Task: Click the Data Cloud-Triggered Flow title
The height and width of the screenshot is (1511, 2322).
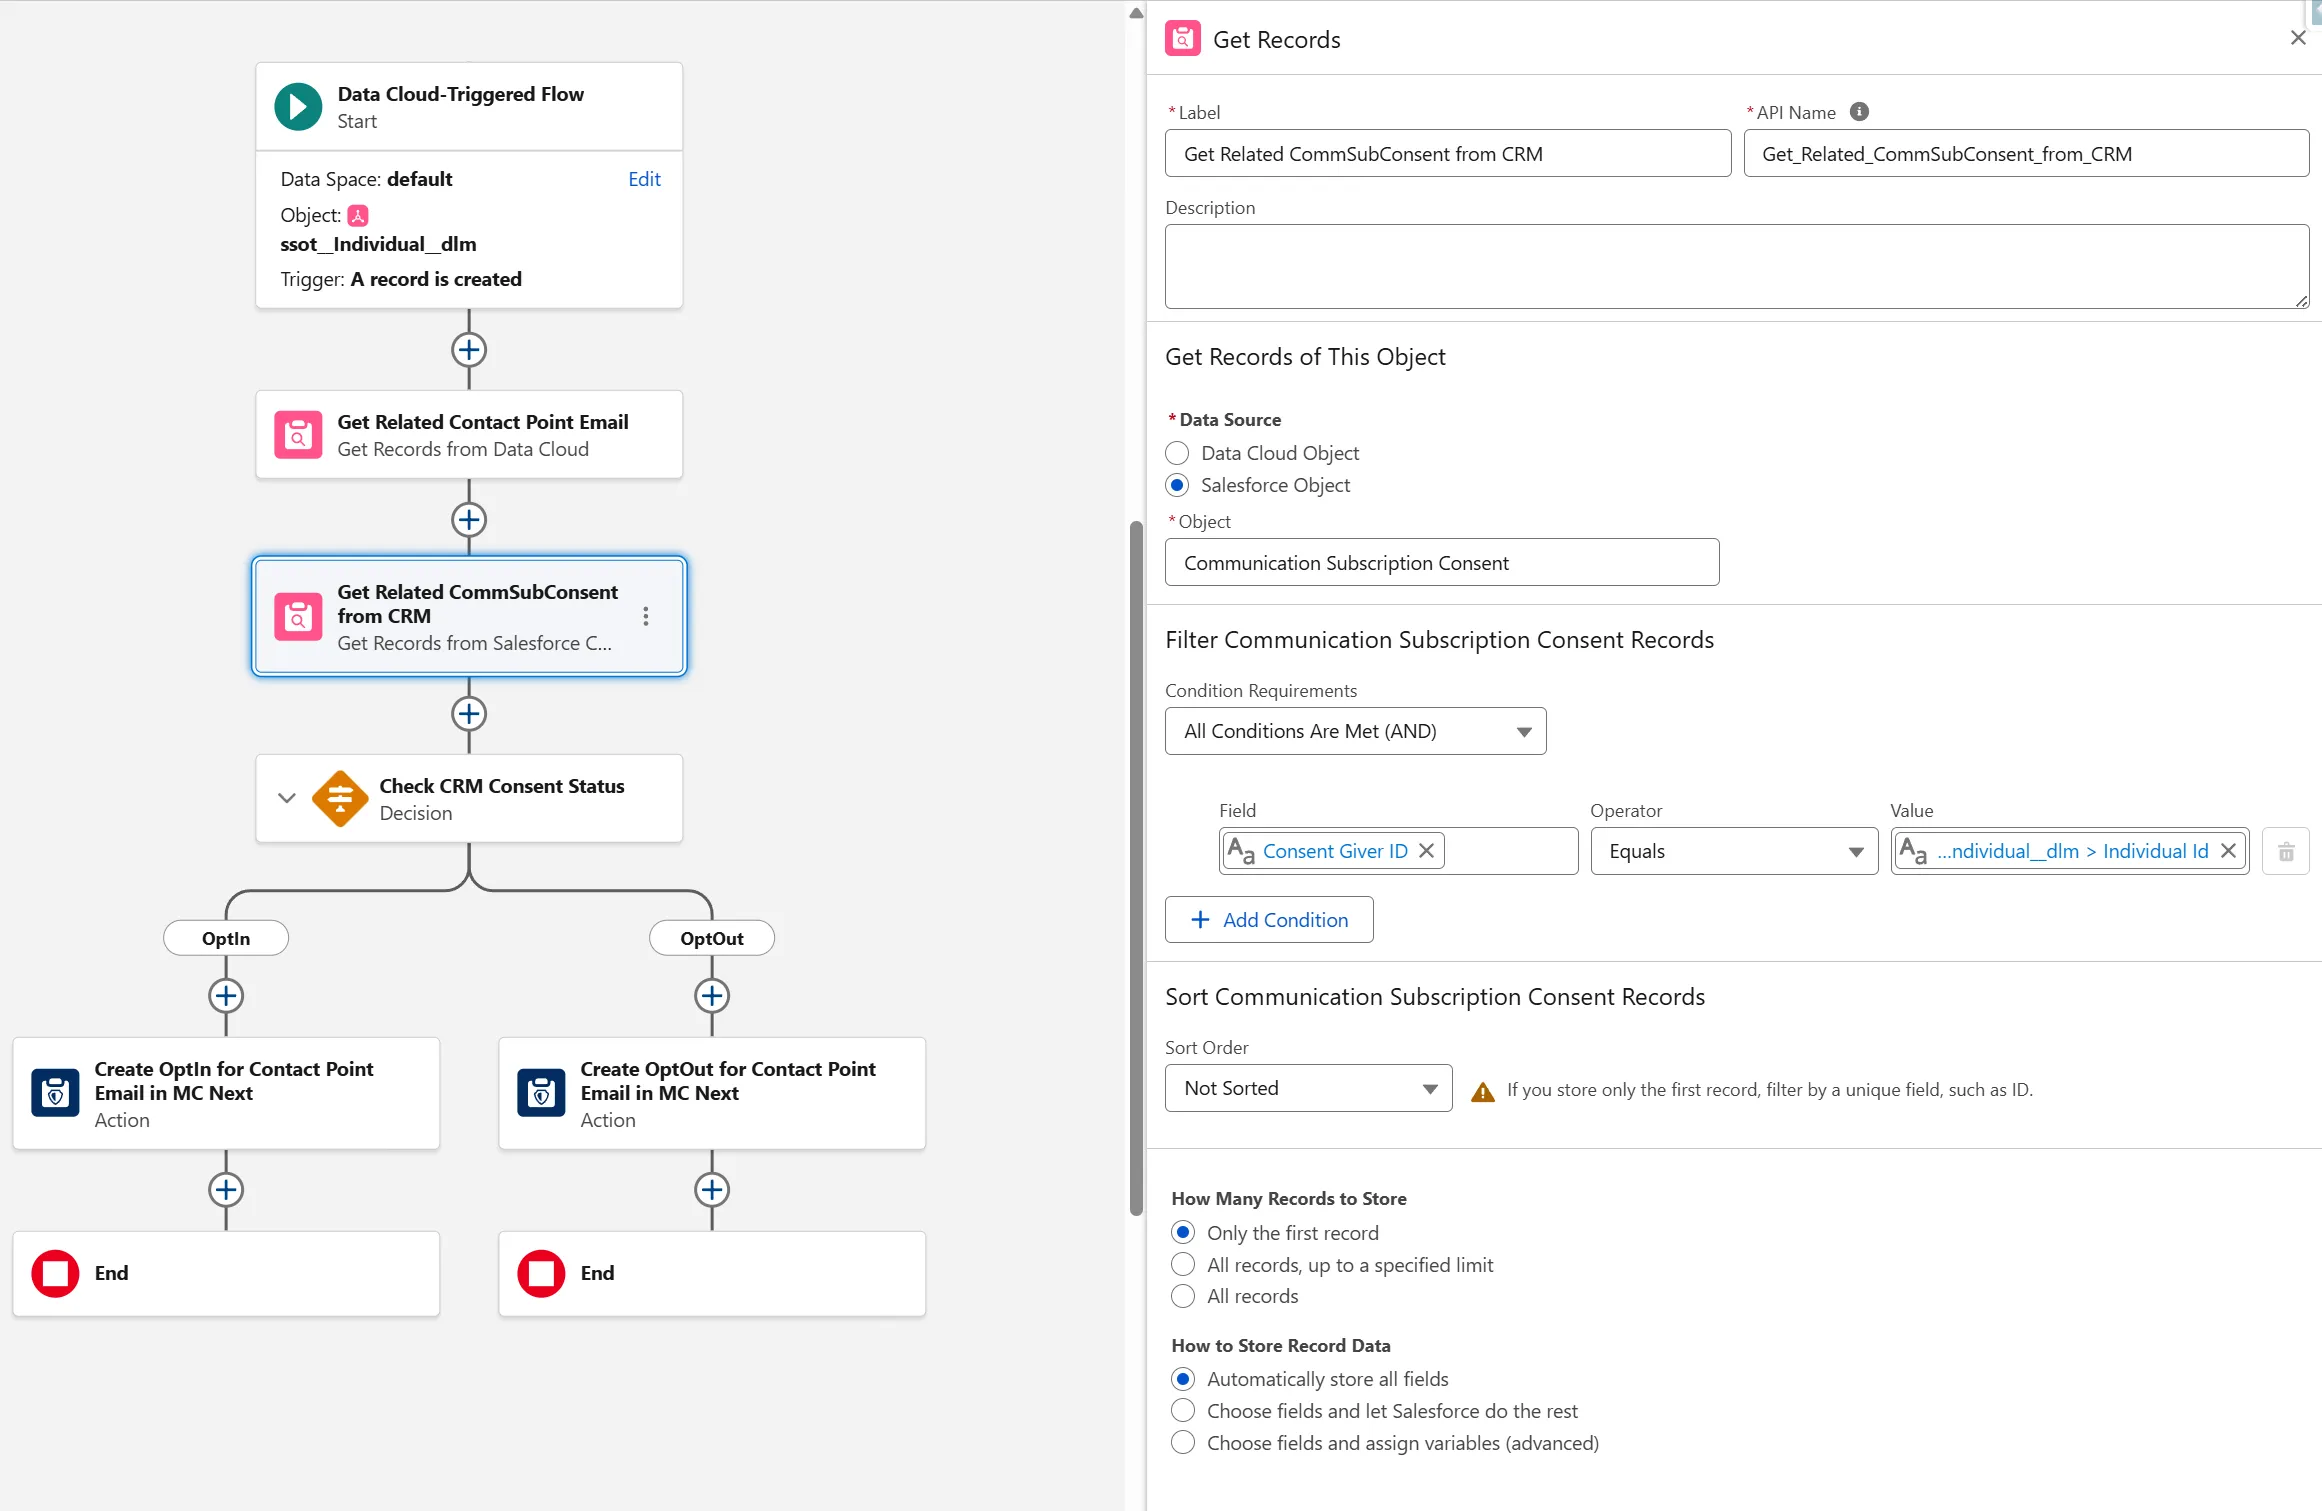Action: click(460, 94)
